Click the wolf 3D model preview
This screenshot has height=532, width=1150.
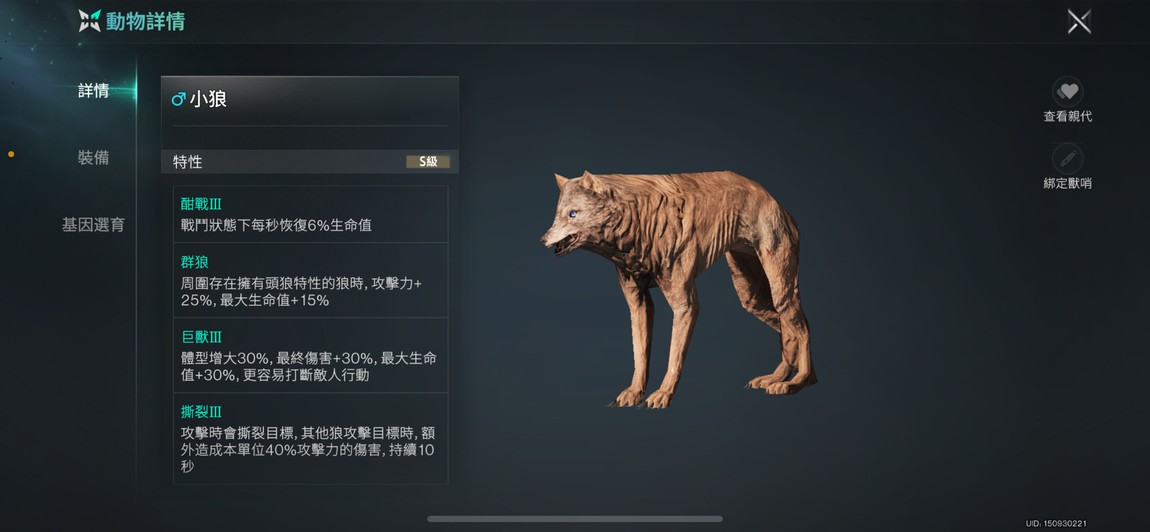pyautogui.click(x=679, y=288)
